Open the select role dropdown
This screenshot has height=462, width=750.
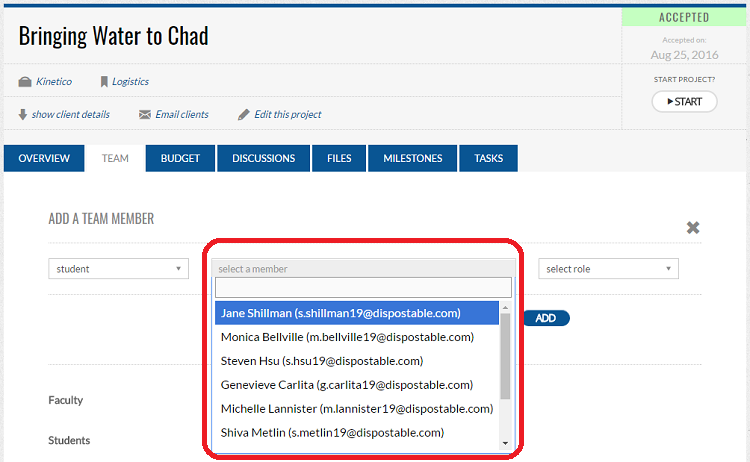(x=608, y=269)
